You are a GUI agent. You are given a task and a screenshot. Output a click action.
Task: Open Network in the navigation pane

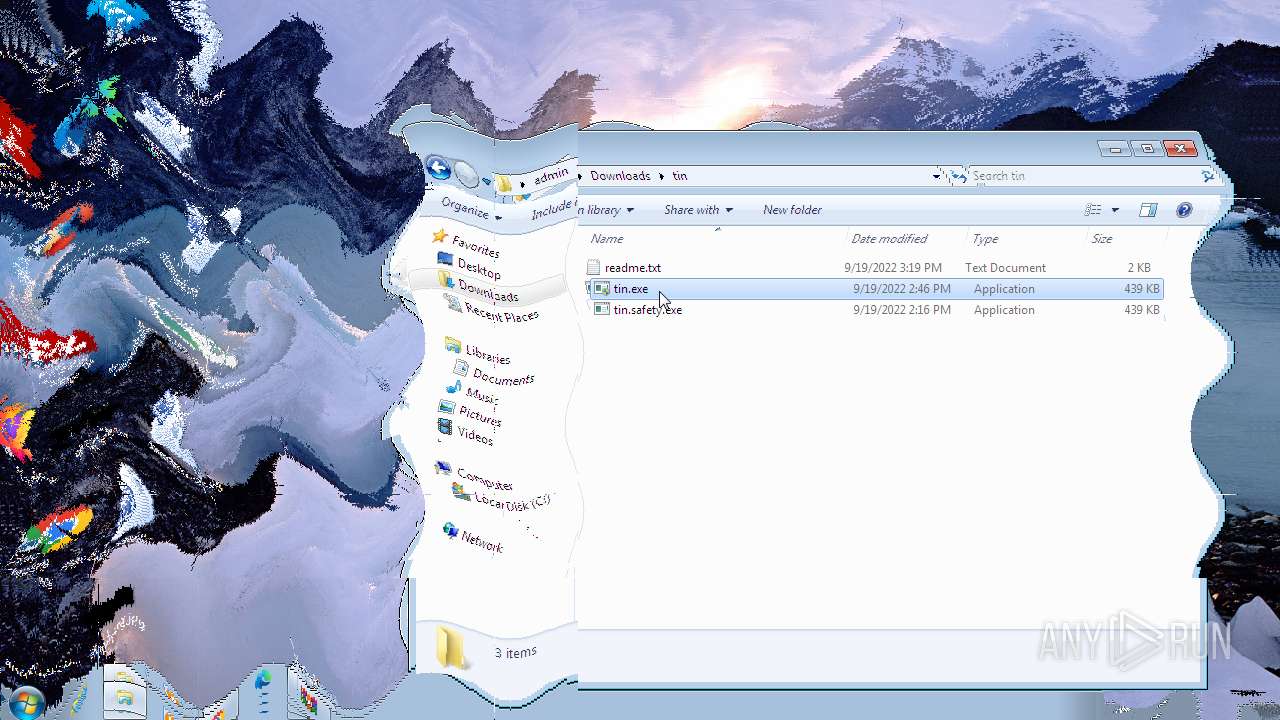click(482, 541)
